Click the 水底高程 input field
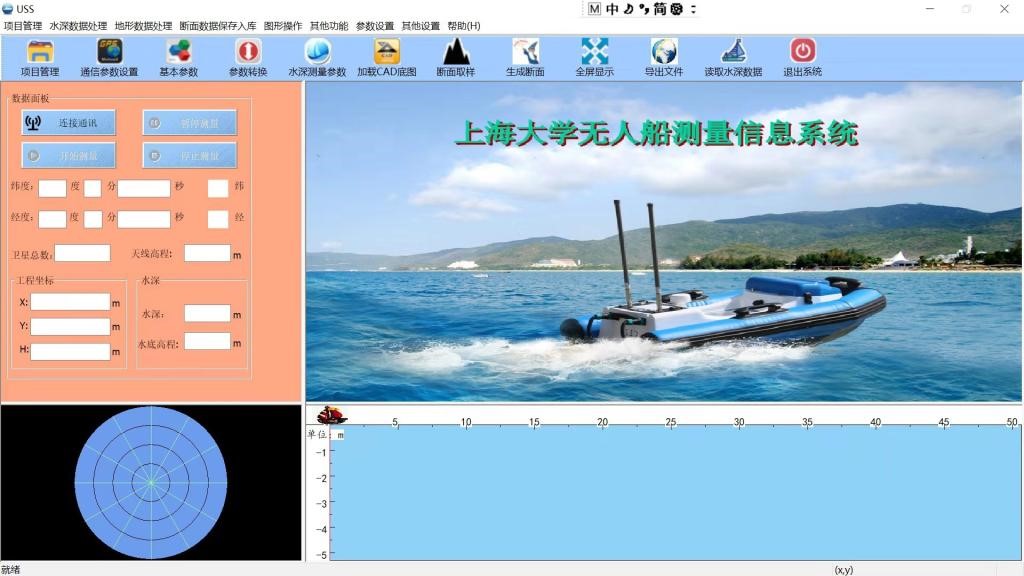 207,341
